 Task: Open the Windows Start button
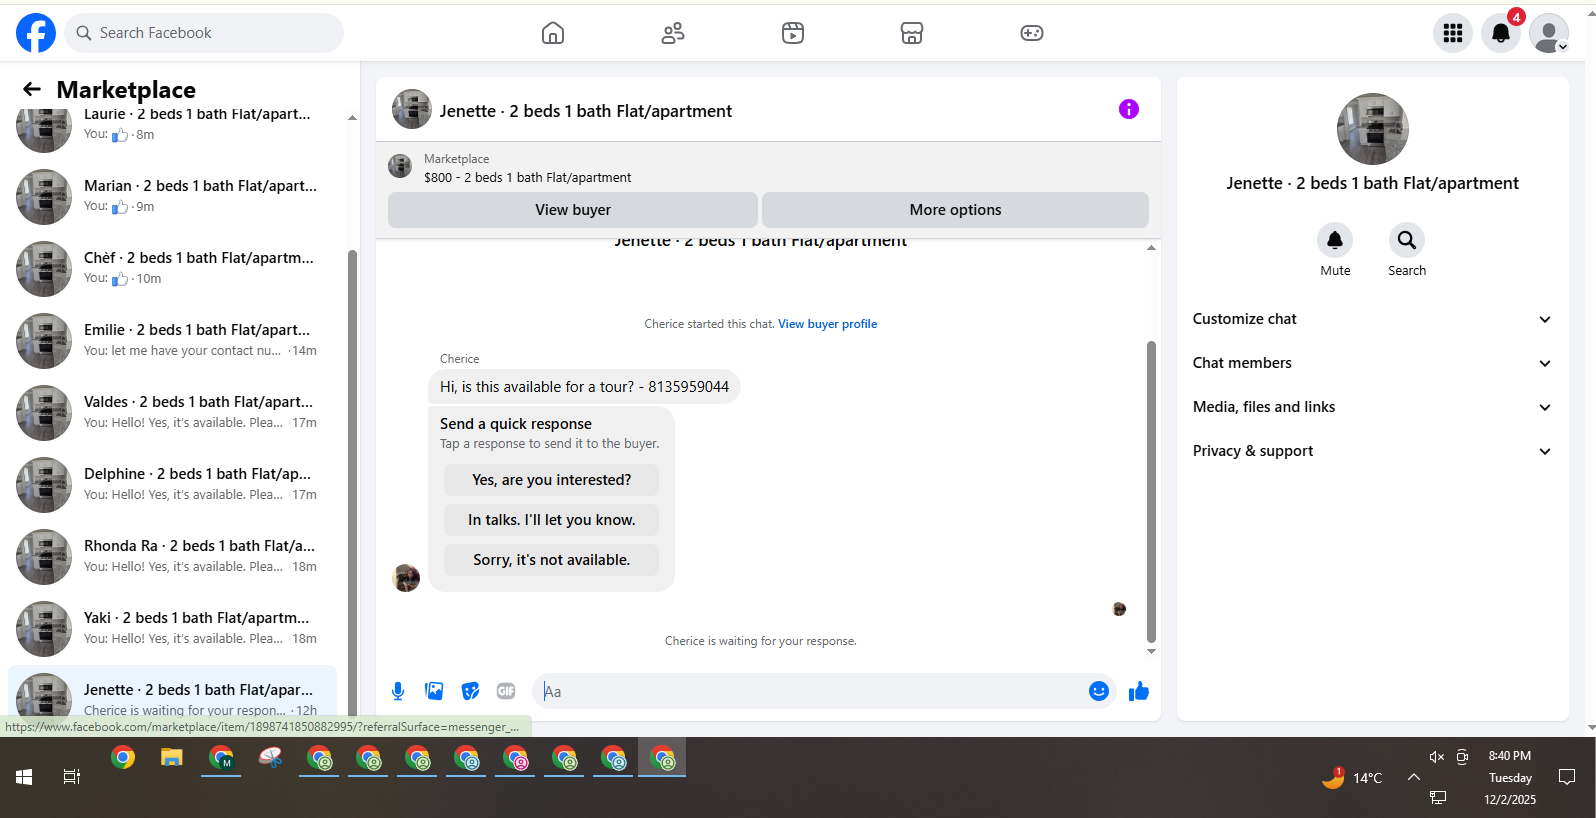(24, 777)
